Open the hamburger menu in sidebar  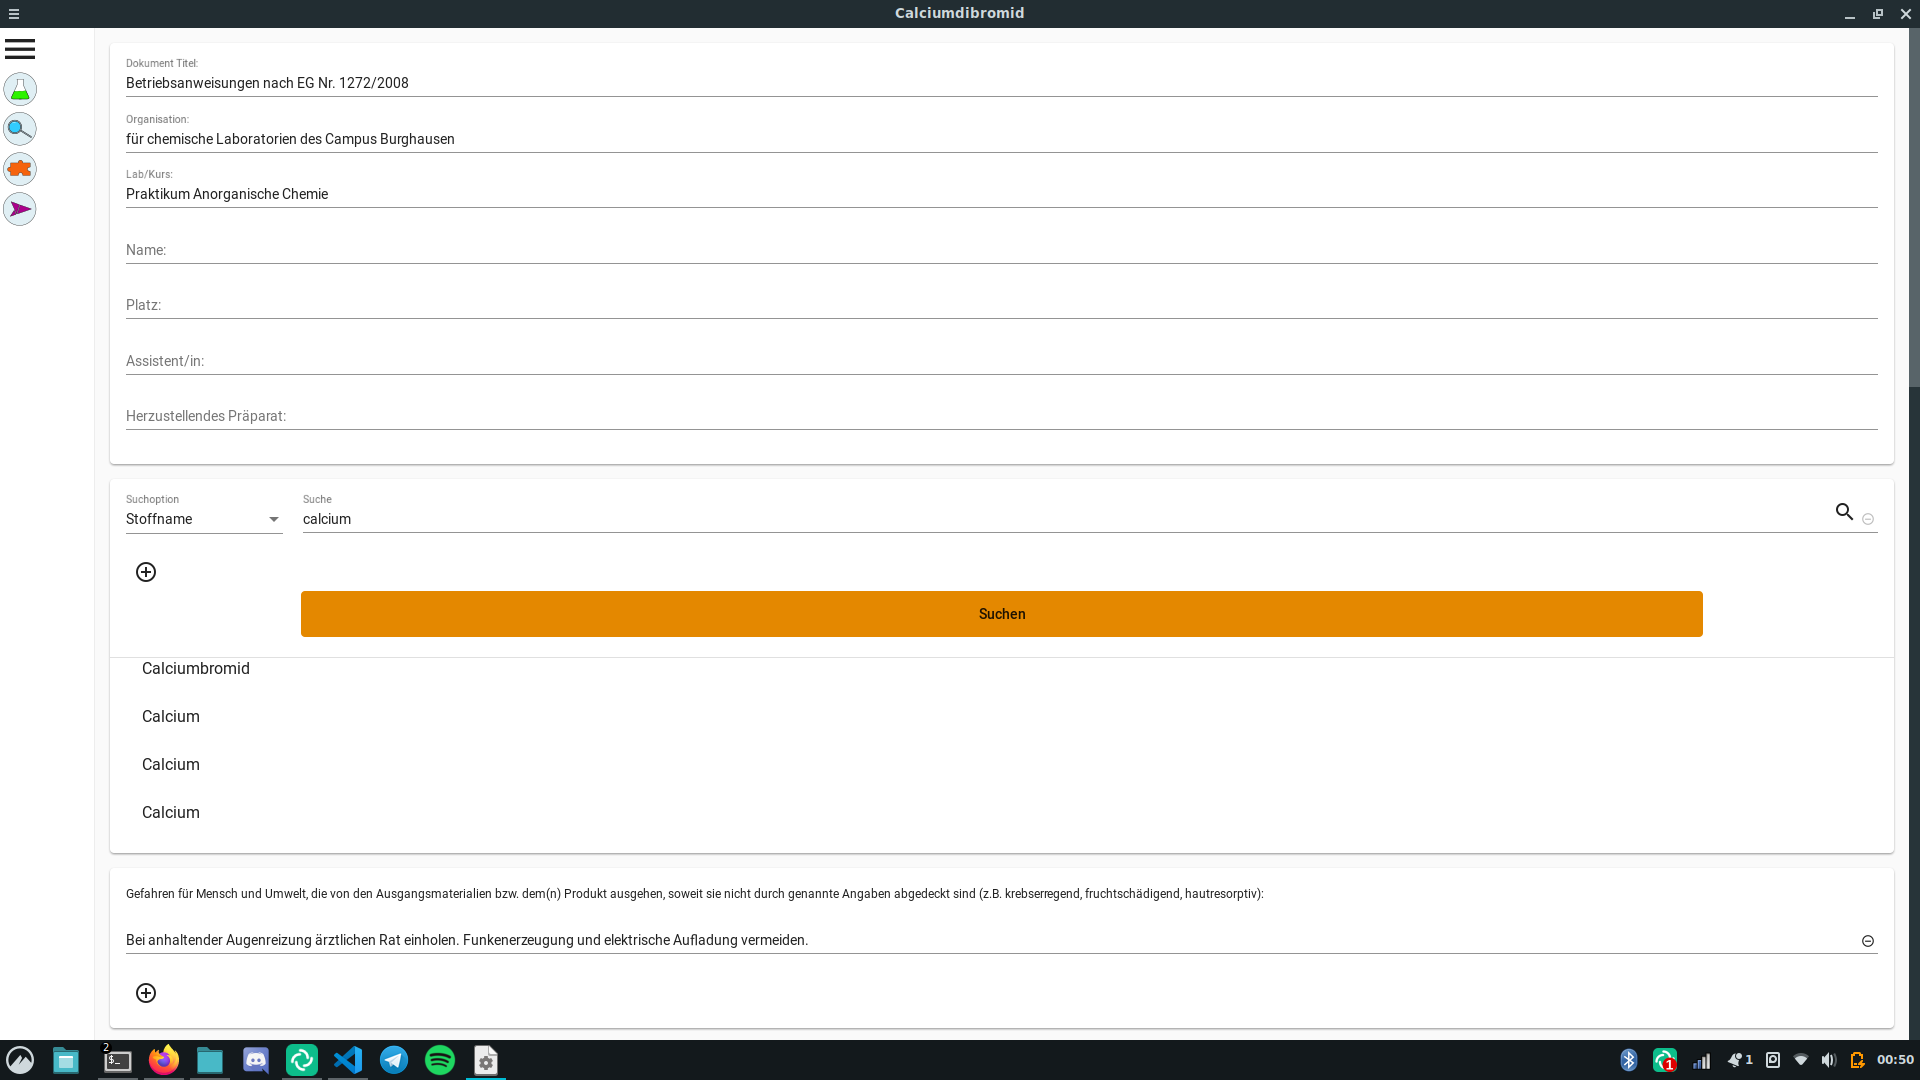pyautogui.click(x=20, y=49)
